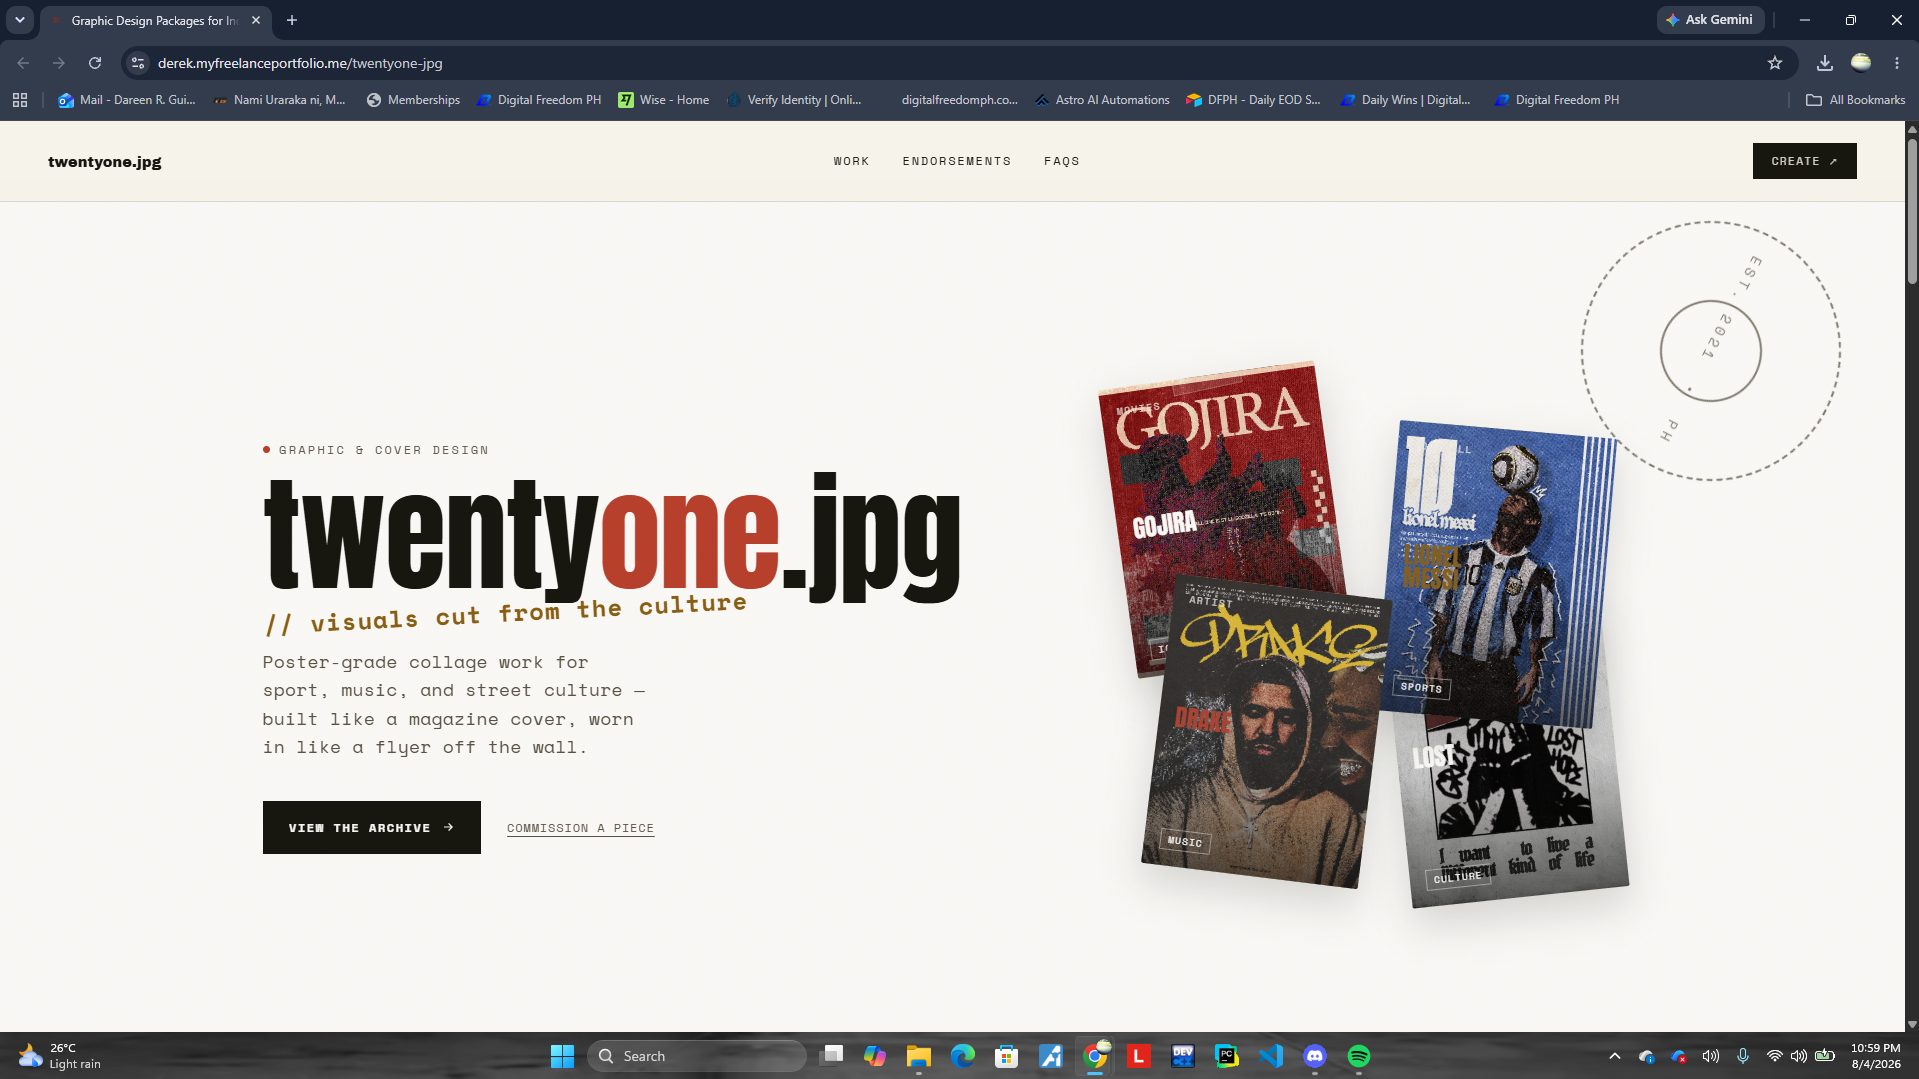Bookmark this page with the star
This screenshot has height=1079, width=1919.
(1775, 63)
